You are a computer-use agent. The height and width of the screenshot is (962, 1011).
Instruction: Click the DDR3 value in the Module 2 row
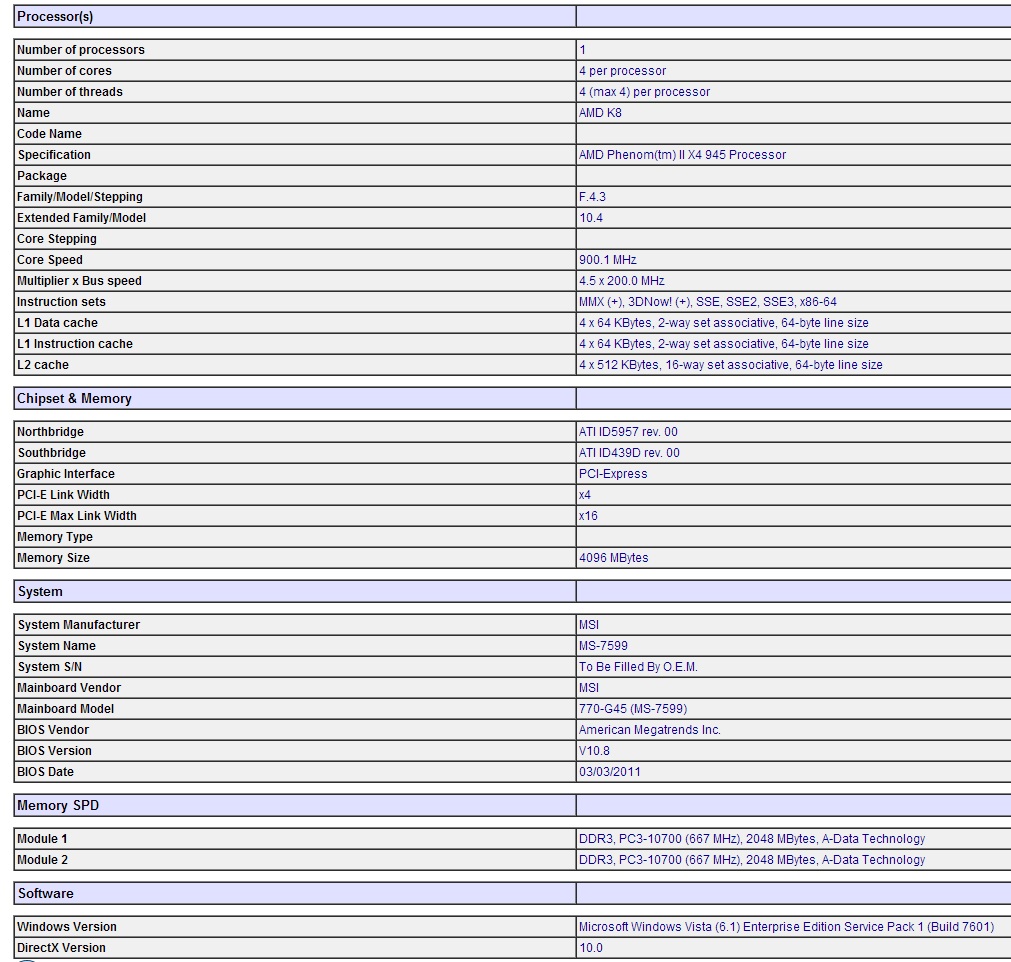[x=752, y=860]
